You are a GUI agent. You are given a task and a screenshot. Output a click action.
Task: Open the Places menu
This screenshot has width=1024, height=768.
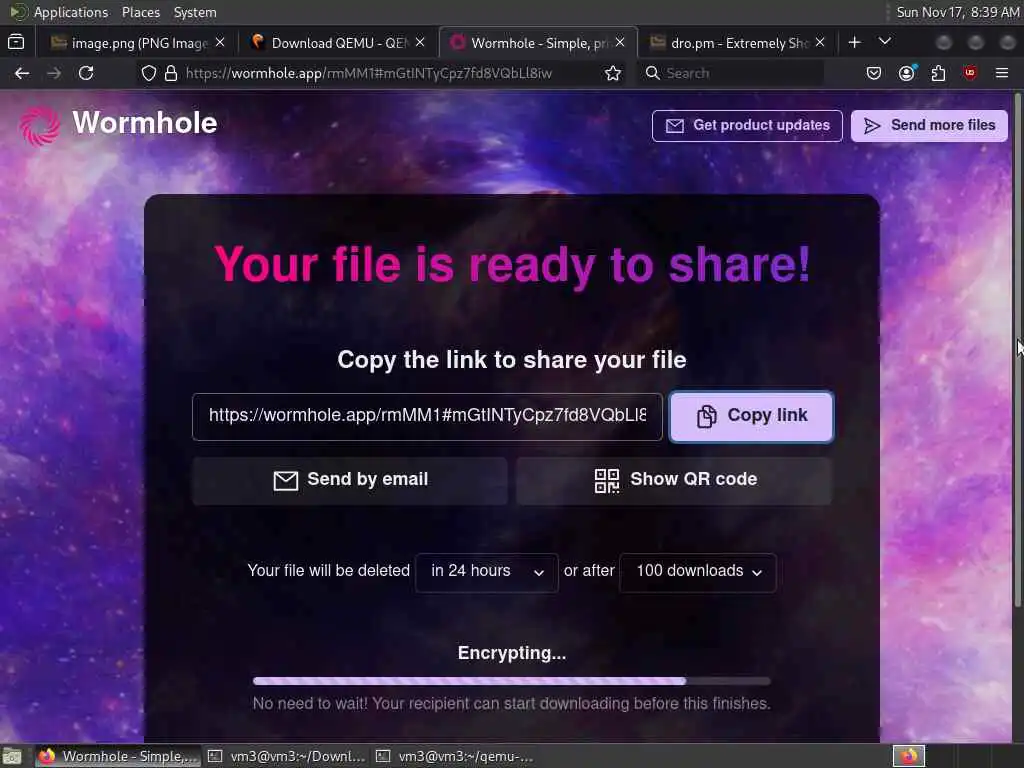(140, 12)
